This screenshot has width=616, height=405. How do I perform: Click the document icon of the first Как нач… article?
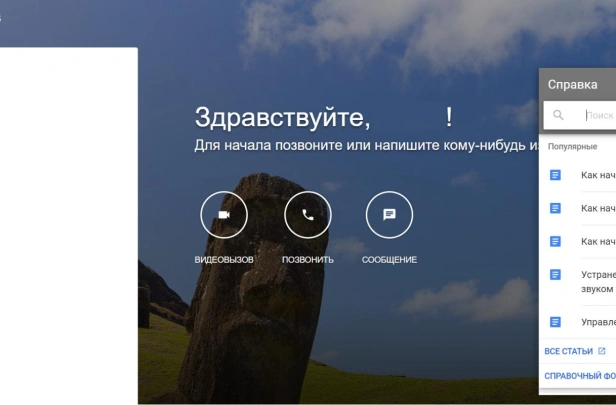tap(555, 175)
